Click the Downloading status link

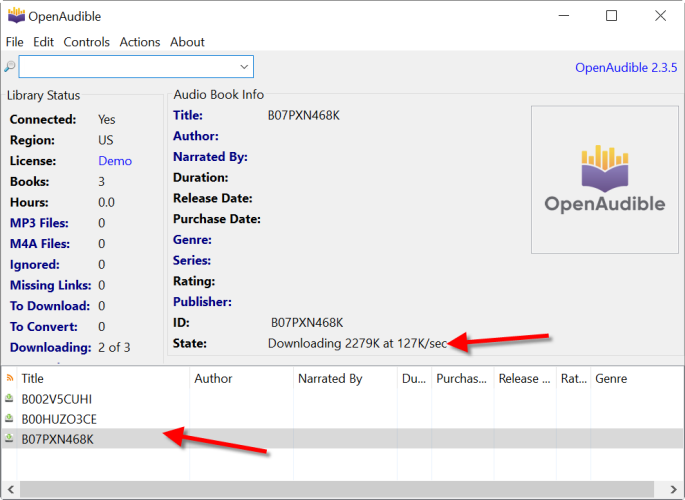(x=51, y=348)
